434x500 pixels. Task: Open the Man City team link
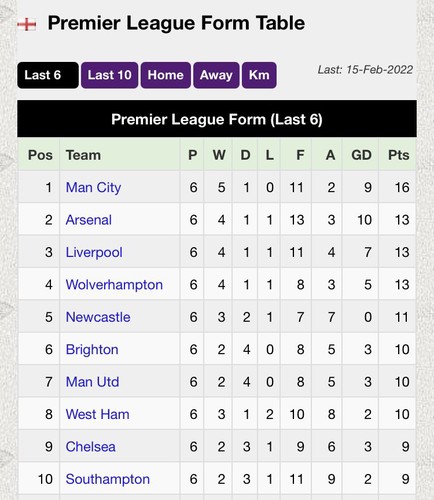tap(93, 187)
